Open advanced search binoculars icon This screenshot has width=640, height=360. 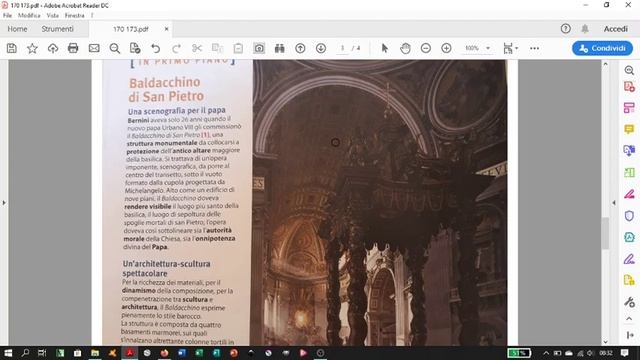point(280,48)
